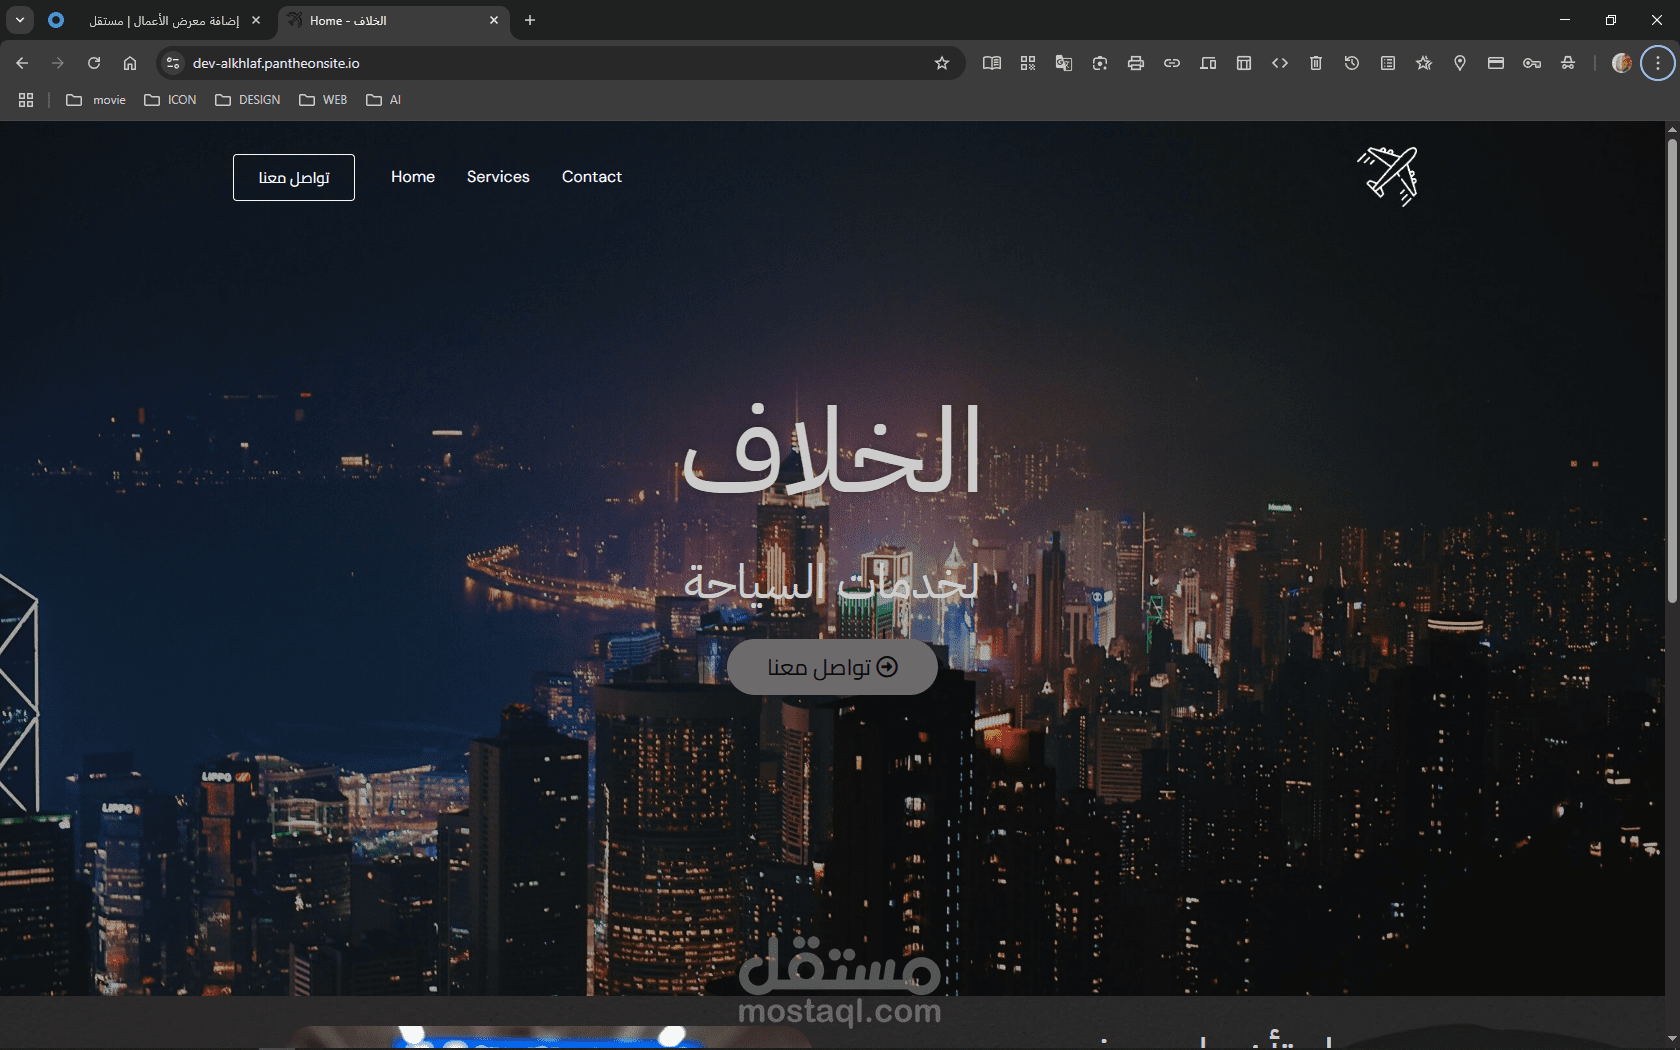Open incognito window icon
The image size is (1680, 1050).
(1568, 63)
